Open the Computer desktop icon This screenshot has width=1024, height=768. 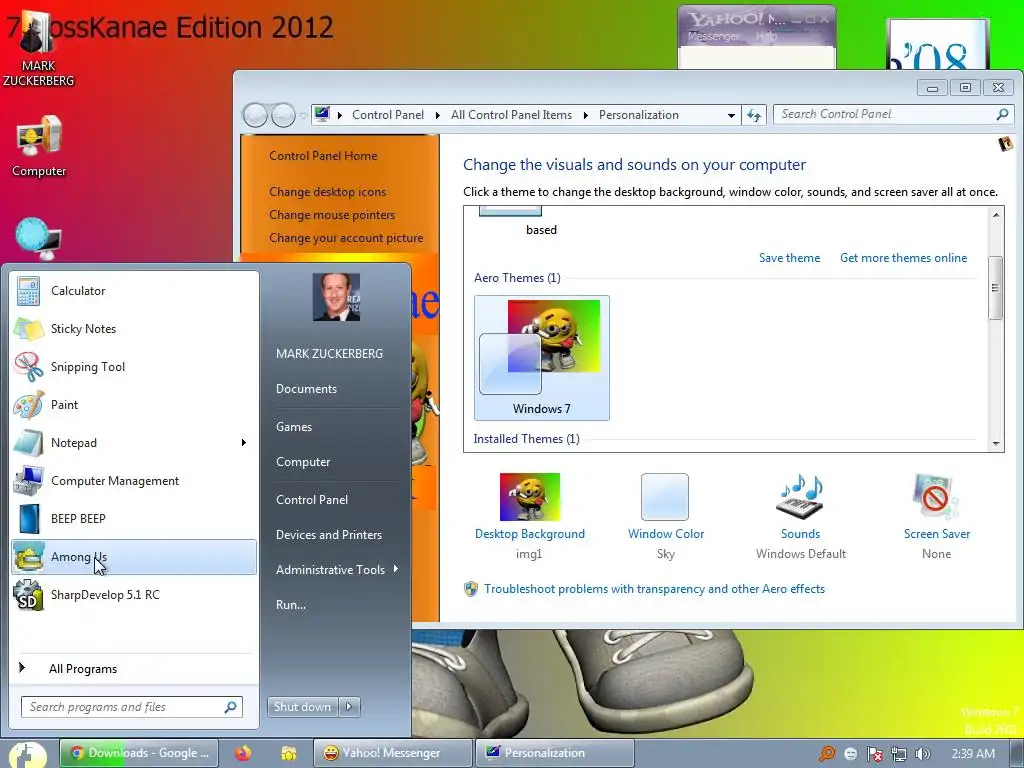tap(39, 147)
